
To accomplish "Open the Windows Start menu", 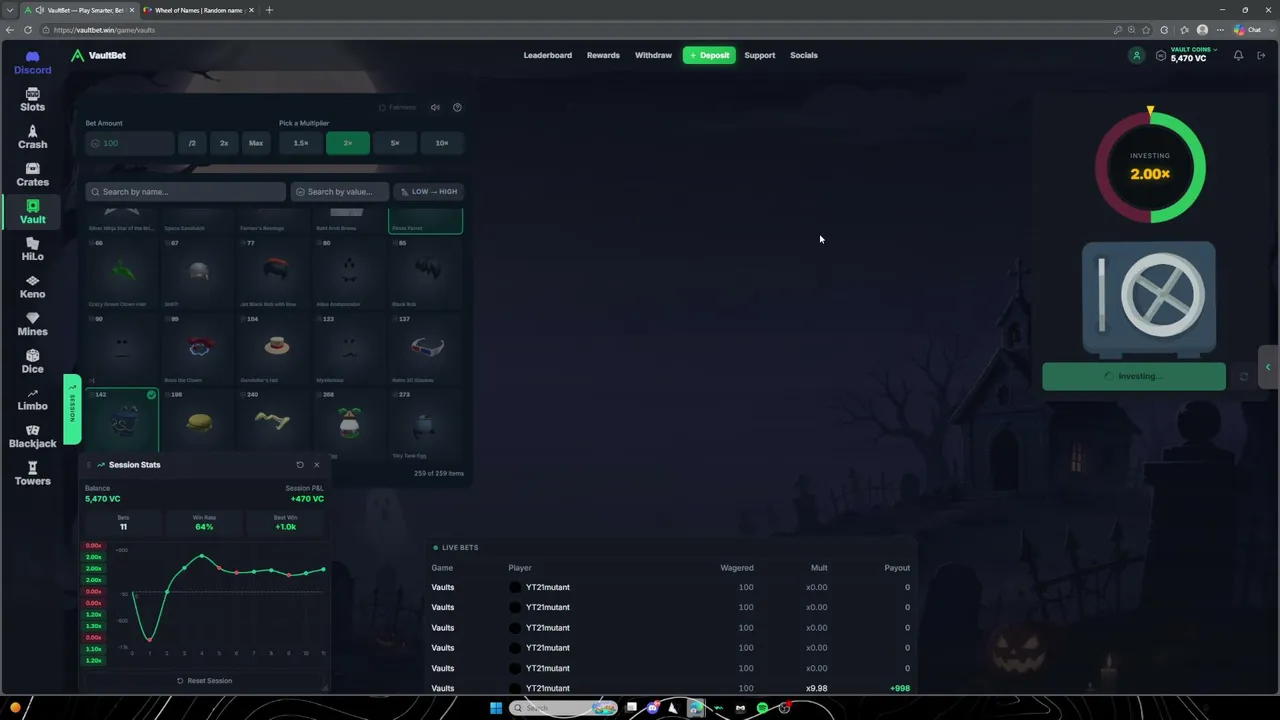I will point(496,708).
